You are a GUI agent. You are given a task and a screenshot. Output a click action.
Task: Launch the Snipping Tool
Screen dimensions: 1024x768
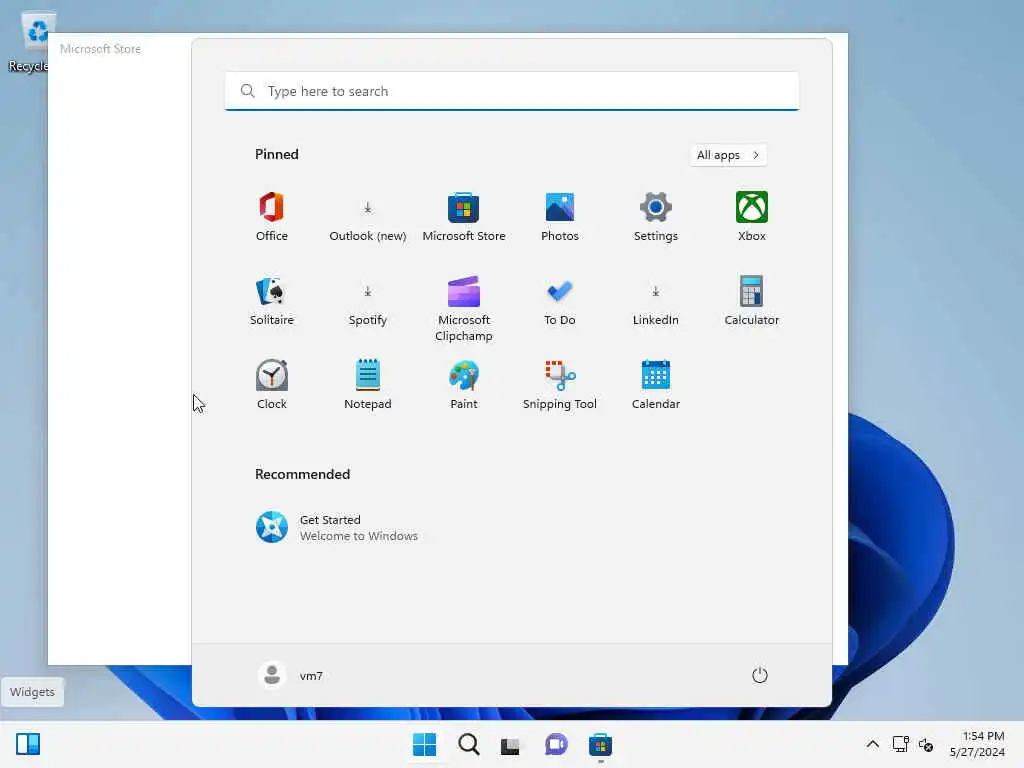pyautogui.click(x=560, y=385)
